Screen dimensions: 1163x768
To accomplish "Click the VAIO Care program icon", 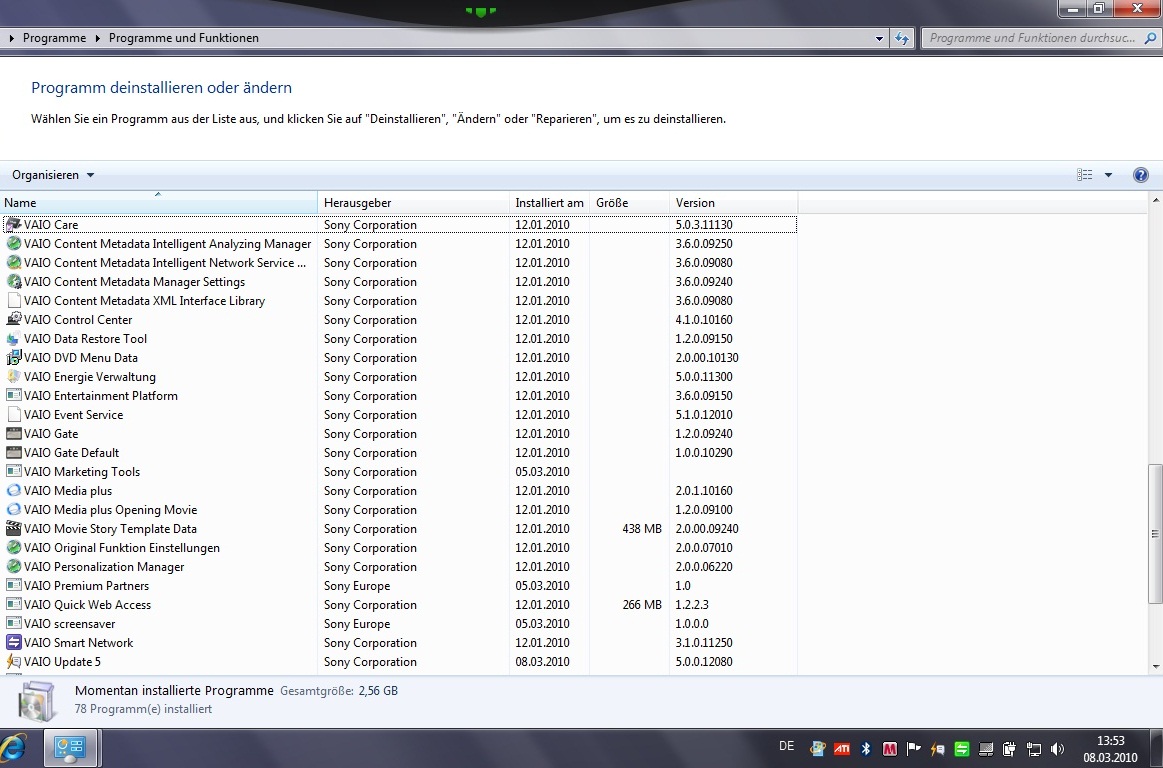I will click(x=13, y=224).
